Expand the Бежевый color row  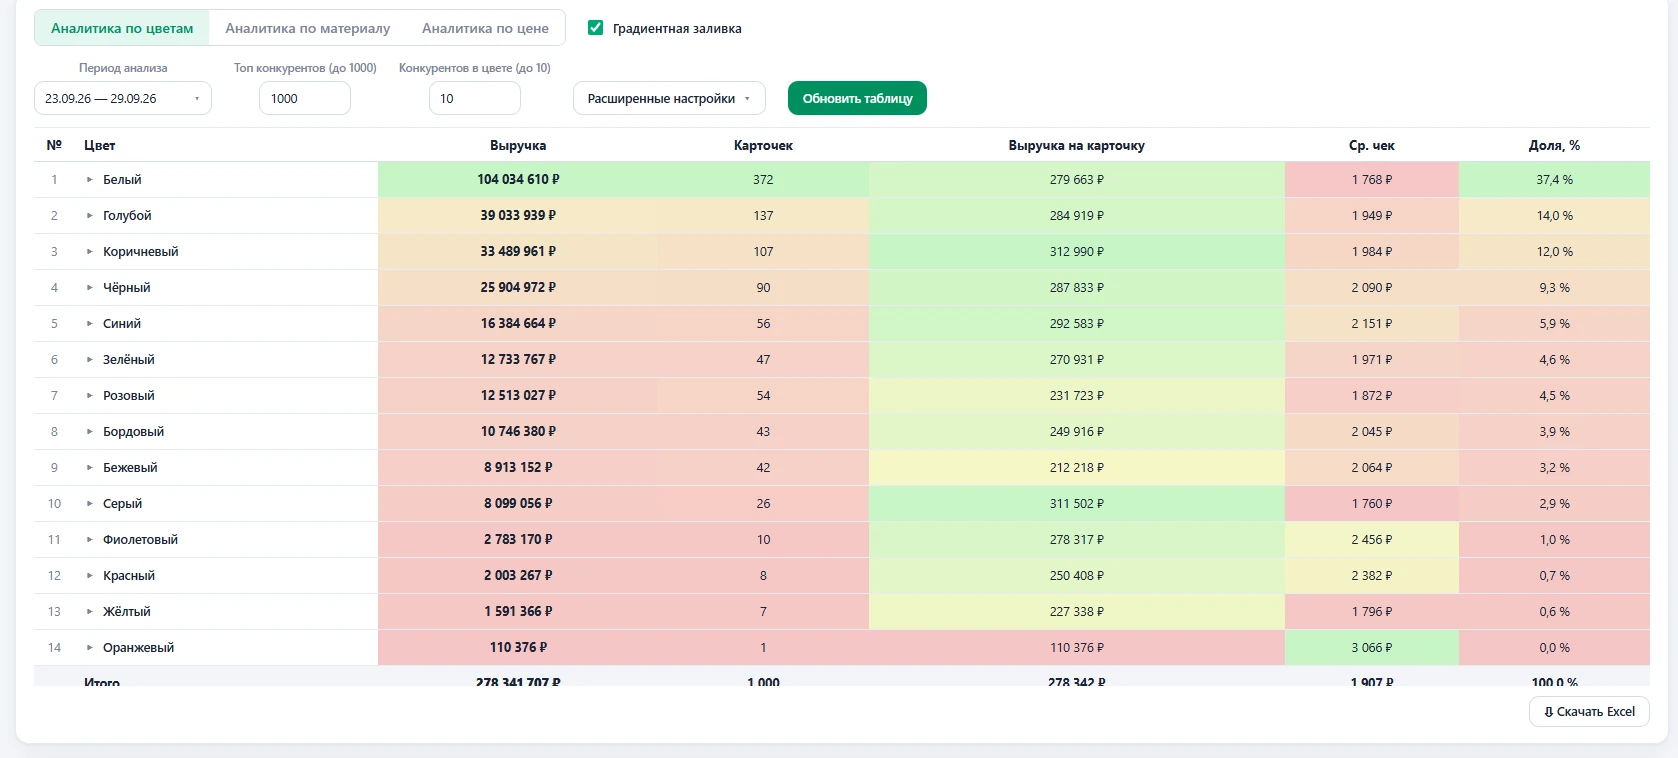click(89, 468)
